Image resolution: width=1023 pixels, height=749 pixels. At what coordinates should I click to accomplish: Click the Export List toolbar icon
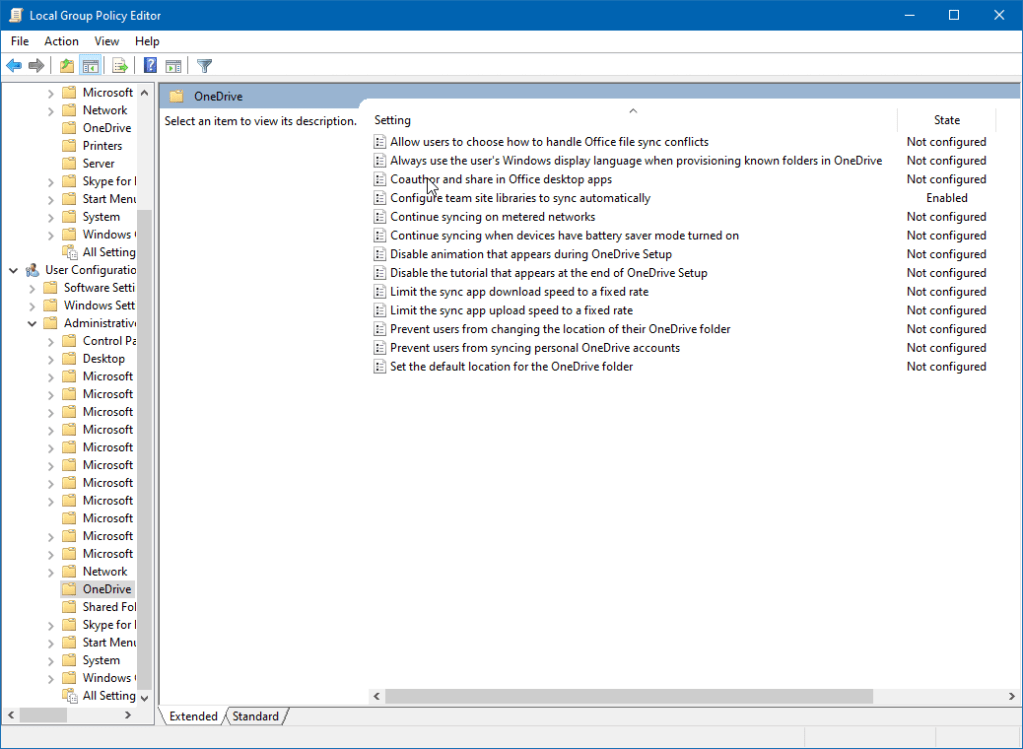tap(119, 65)
